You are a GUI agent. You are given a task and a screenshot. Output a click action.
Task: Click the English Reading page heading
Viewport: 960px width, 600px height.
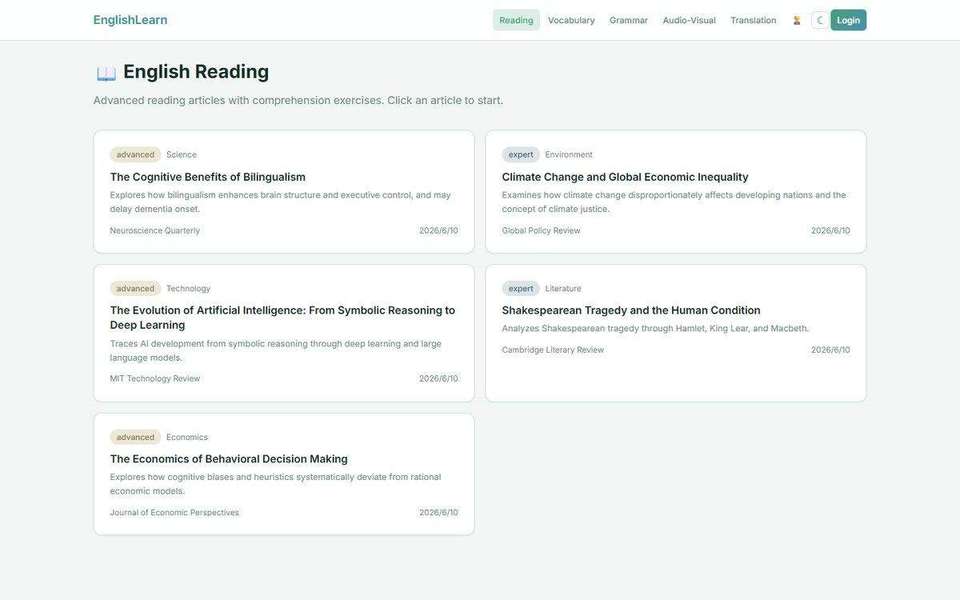click(x=196, y=72)
